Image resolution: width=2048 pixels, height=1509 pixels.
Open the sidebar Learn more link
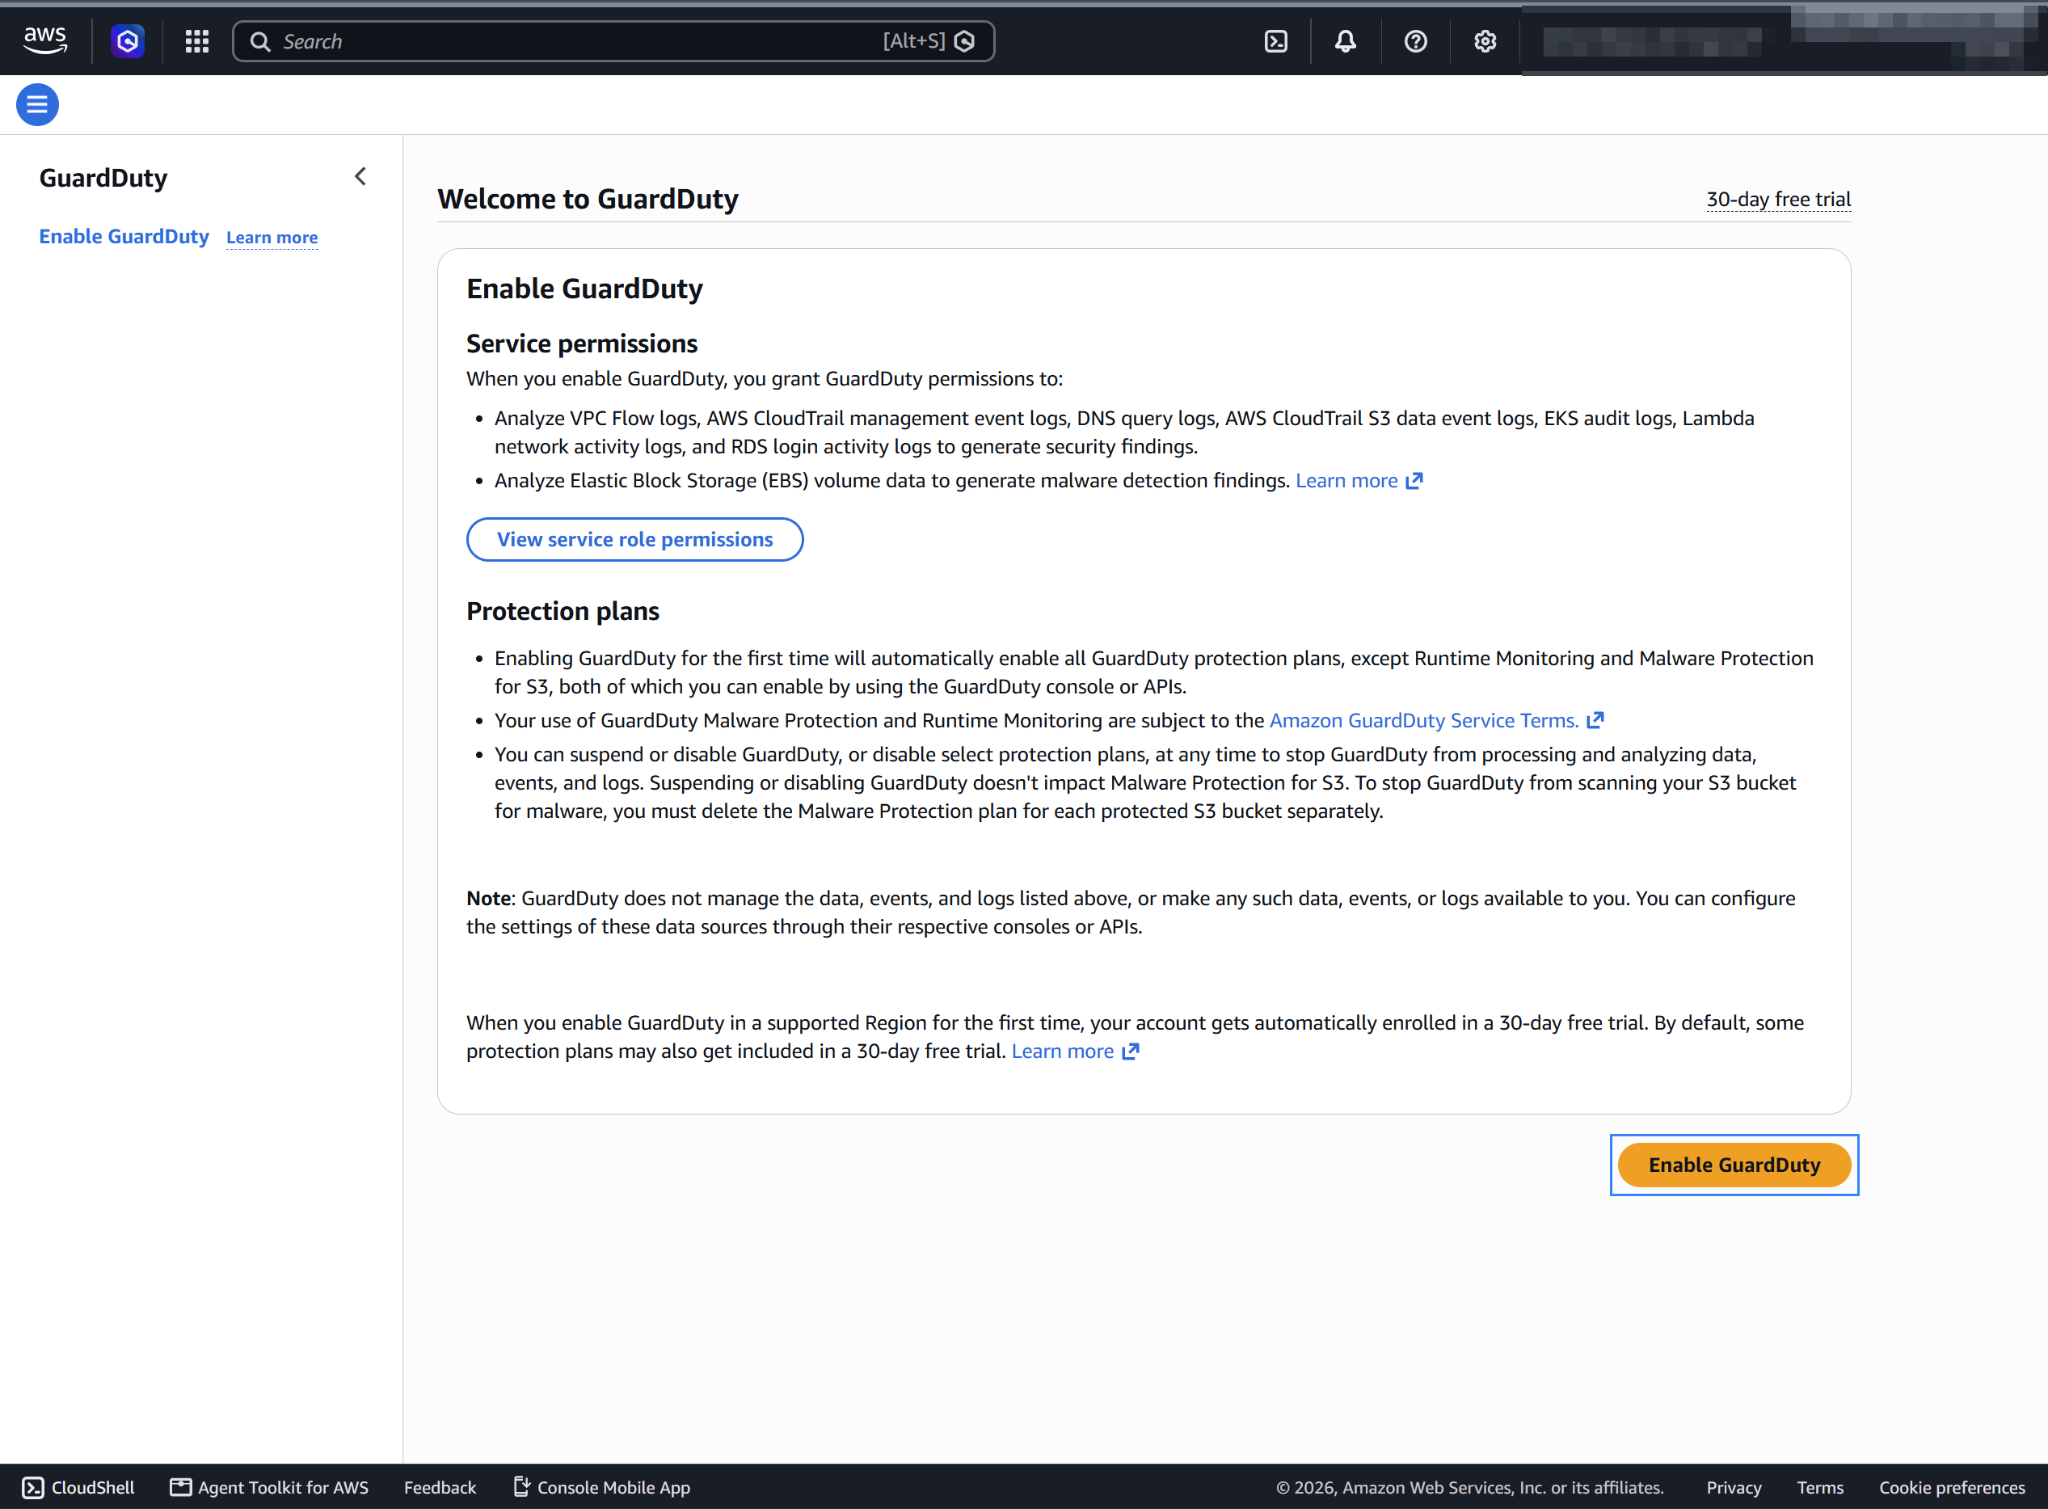(x=272, y=238)
